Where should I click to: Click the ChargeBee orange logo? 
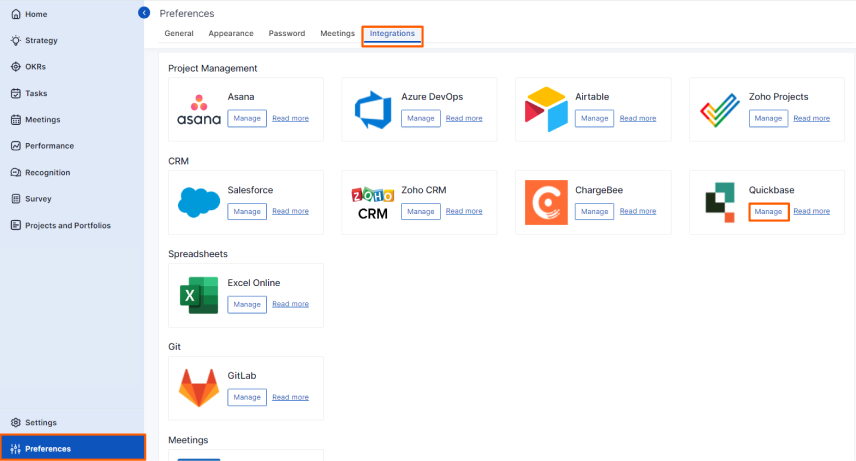[x=546, y=203]
